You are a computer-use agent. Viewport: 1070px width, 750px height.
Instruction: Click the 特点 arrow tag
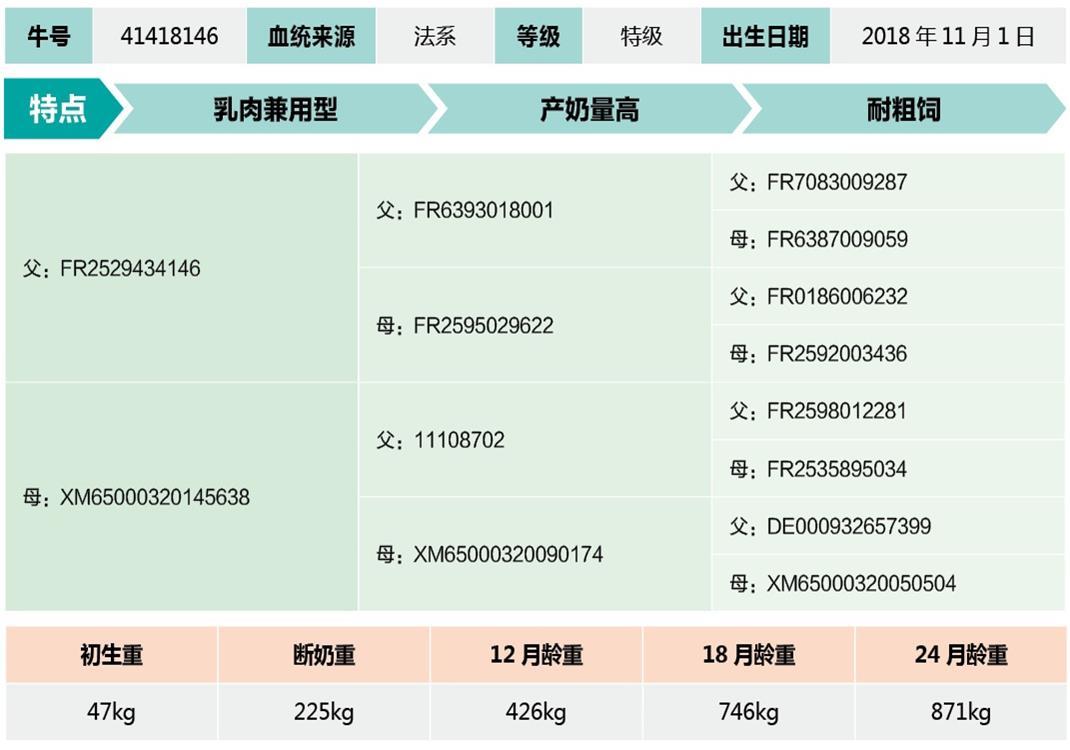58,109
